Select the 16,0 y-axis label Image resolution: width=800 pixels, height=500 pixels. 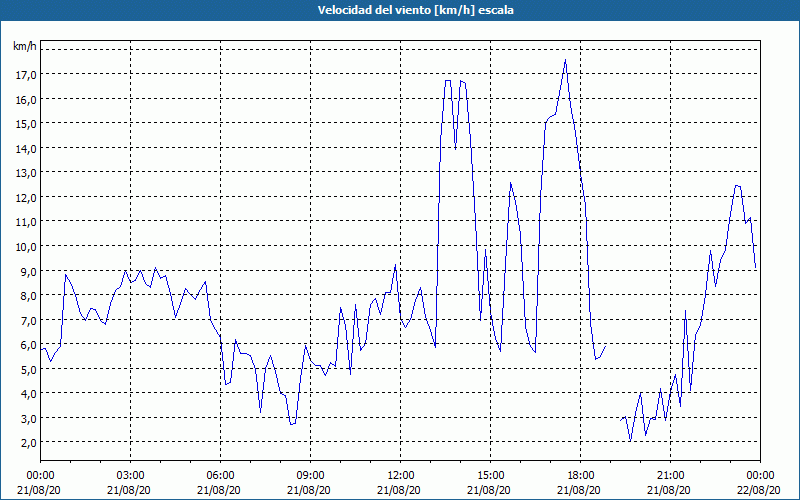pos(26,99)
